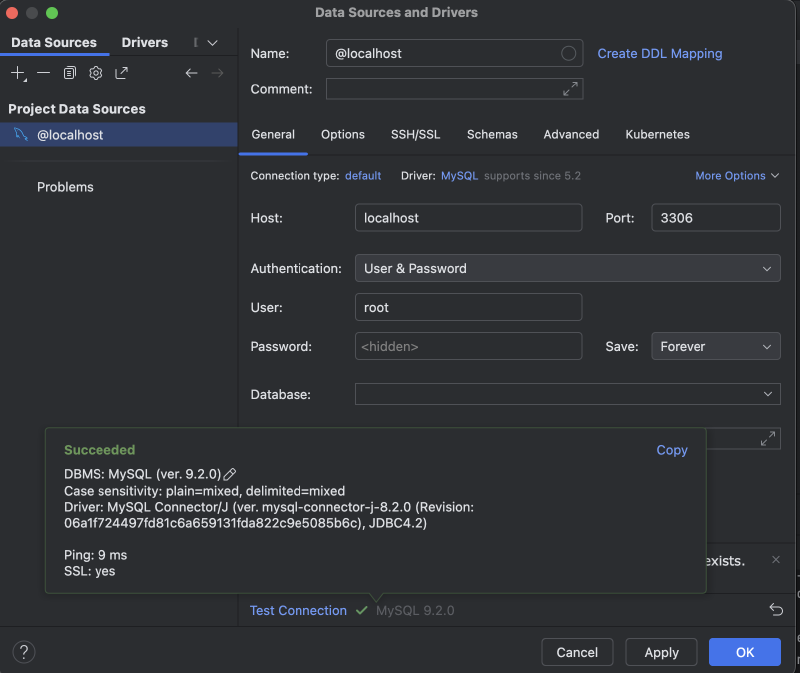Navigate forward with right arrow icon
Image resolution: width=800 pixels, height=673 pixels.
[217, 73]
